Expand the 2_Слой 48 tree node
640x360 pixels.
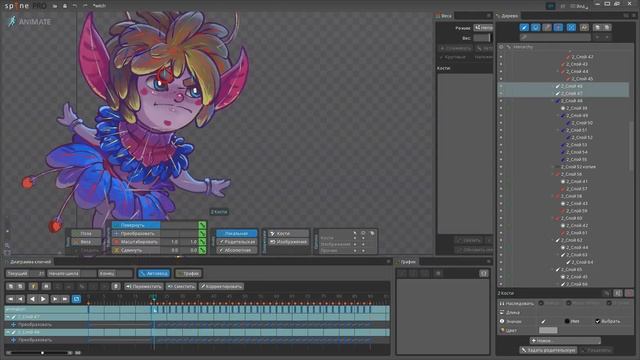[x=553, y=101]
